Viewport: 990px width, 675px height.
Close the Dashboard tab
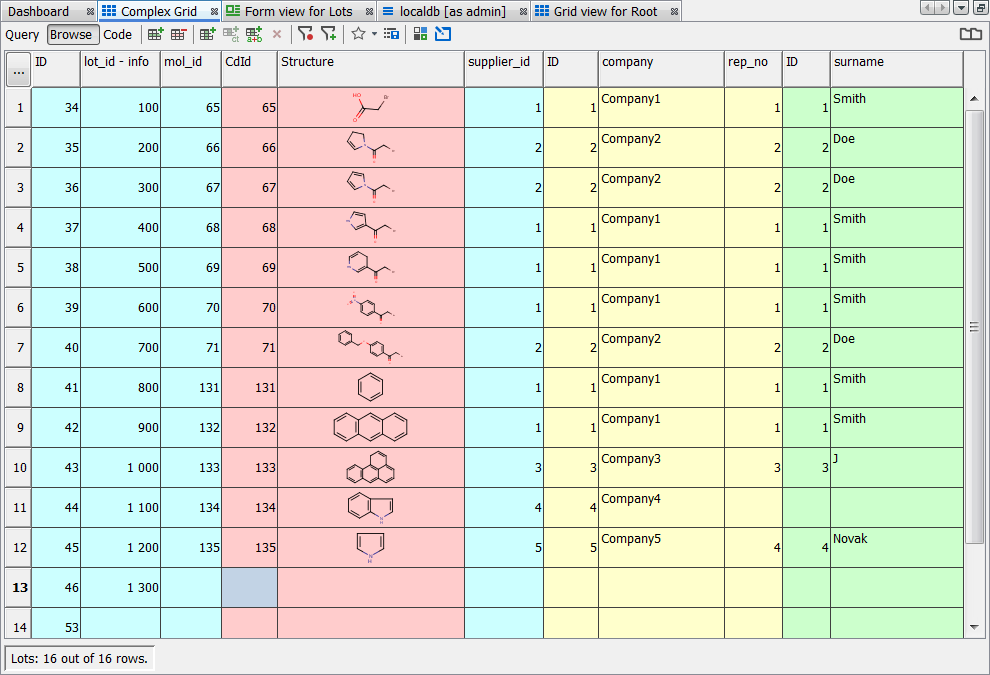tap(91, 12)
